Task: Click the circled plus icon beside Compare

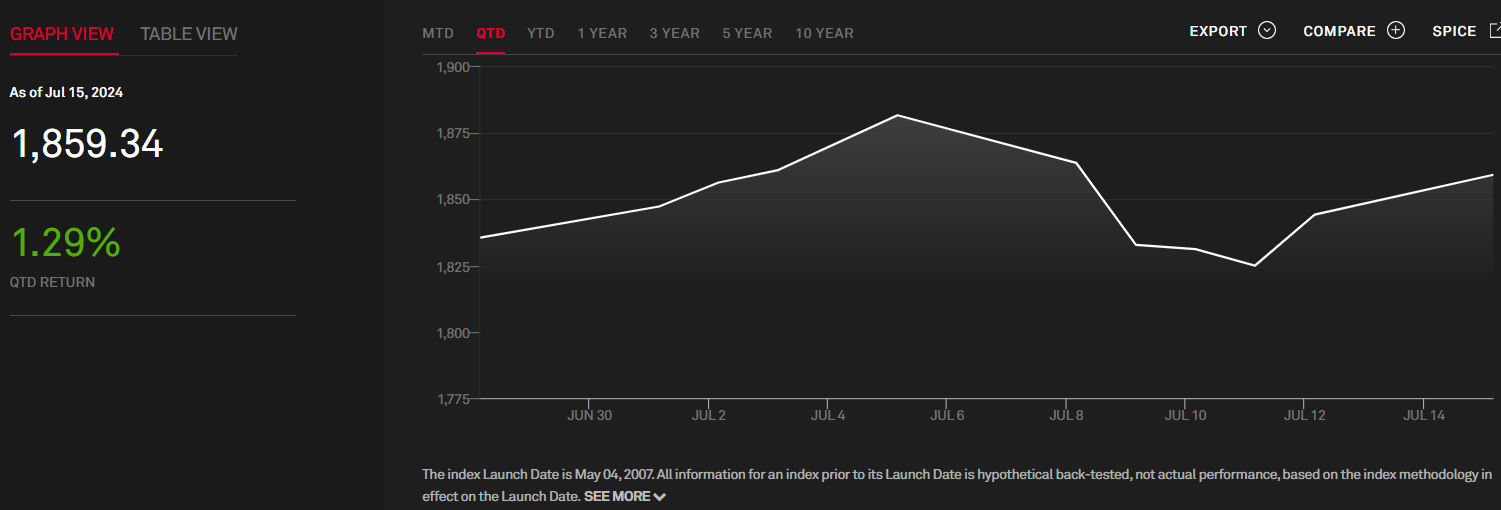Action: click(1396, 31)
